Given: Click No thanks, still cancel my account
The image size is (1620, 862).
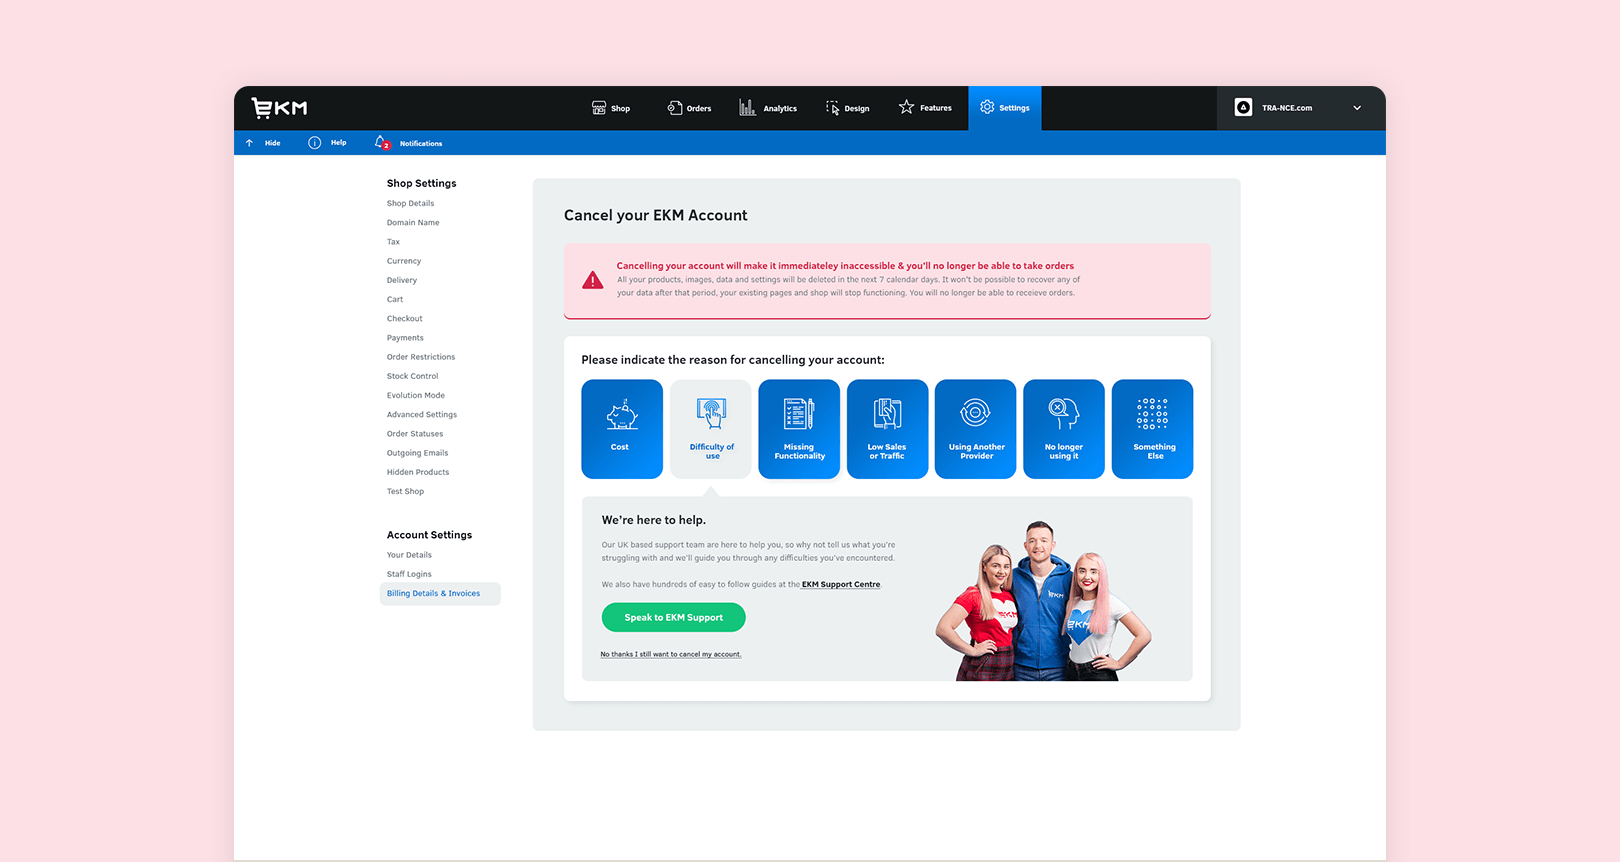Looking at the screenshot, I should click(x=671, y=654).
